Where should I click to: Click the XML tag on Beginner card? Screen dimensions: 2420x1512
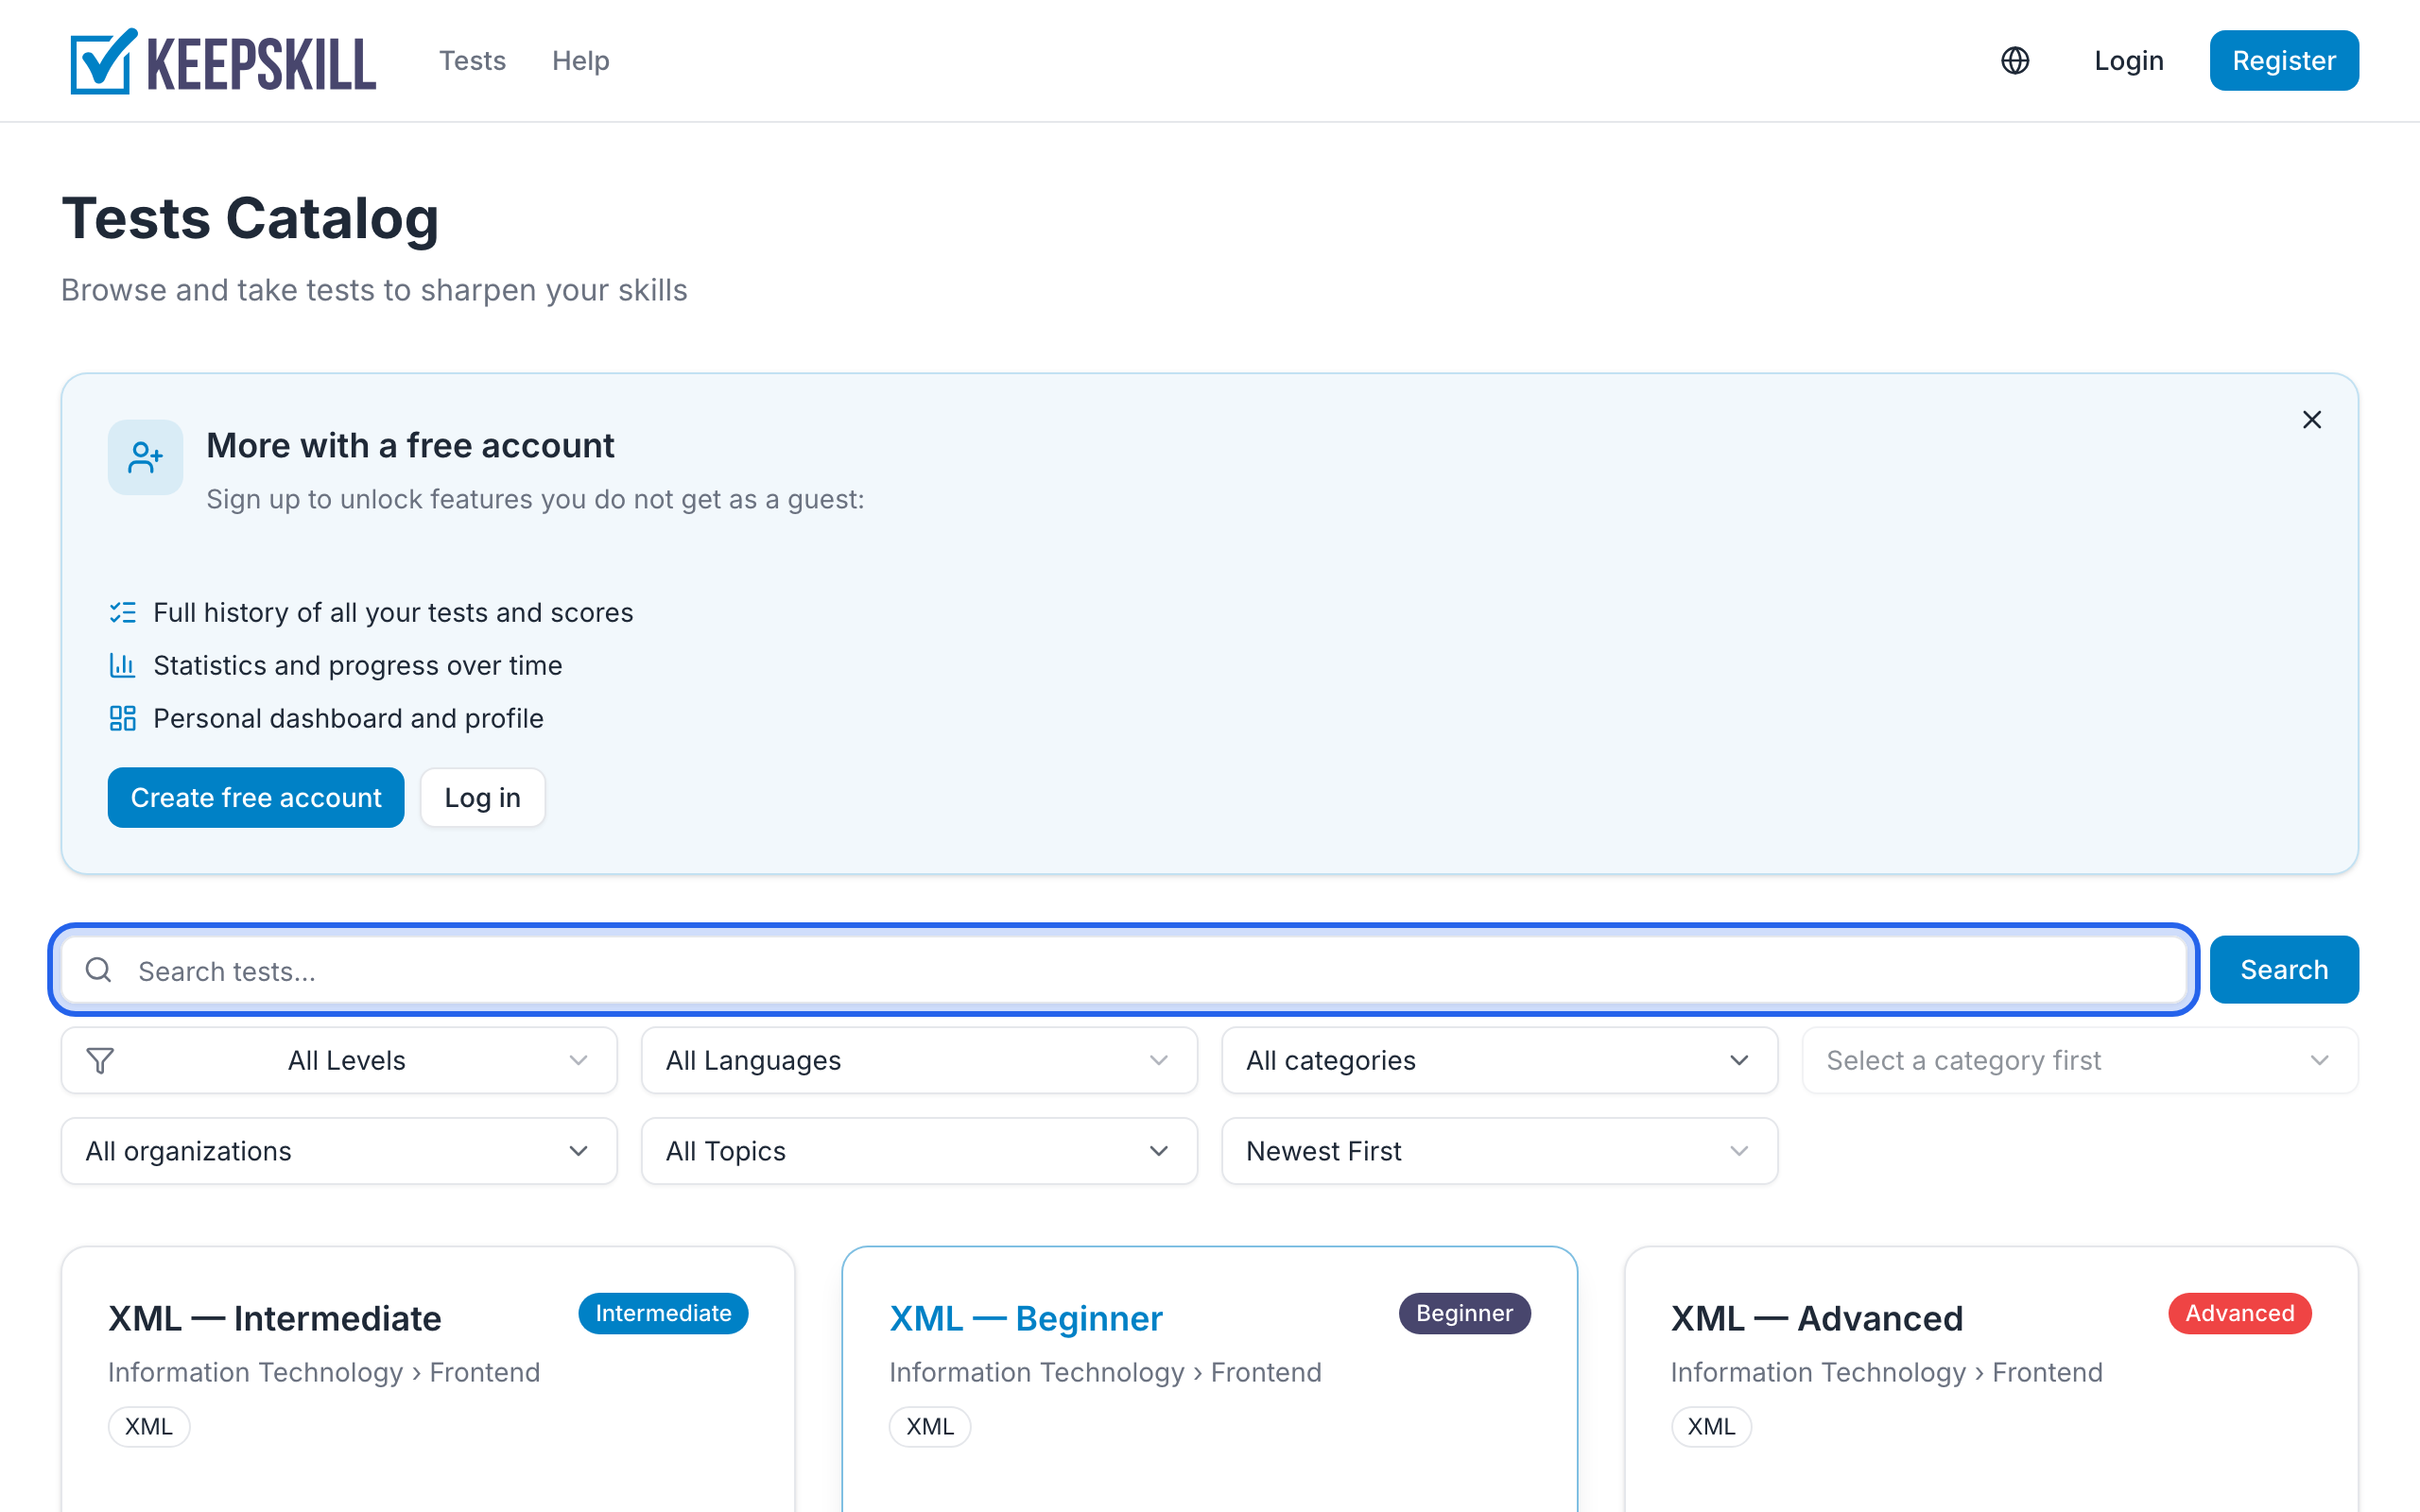coord(930,1427)
